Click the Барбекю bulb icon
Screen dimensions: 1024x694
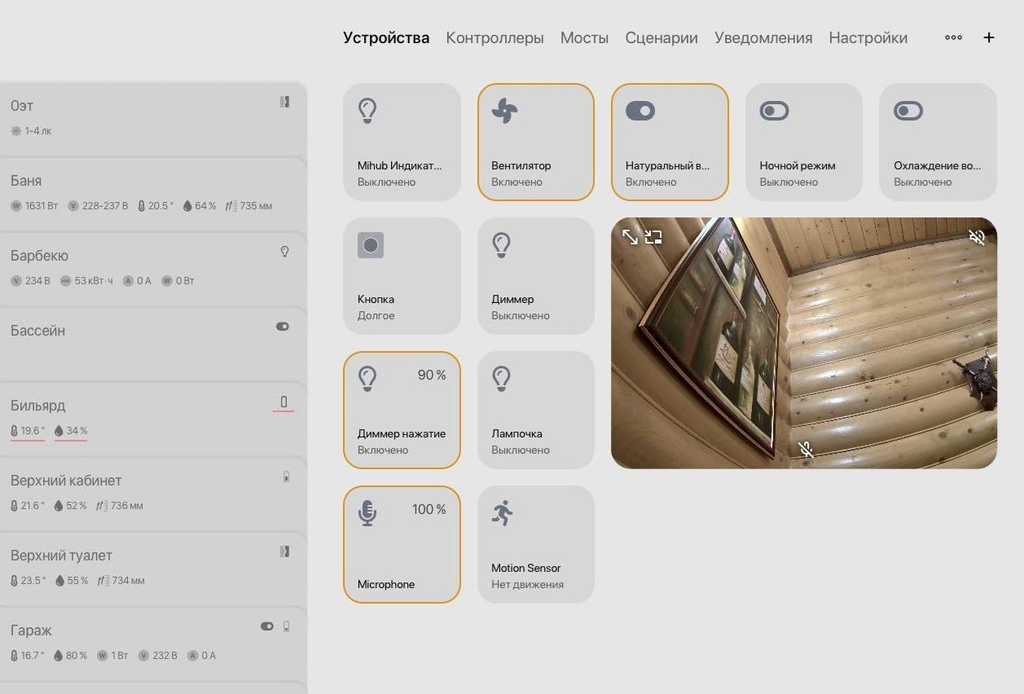pyautogui.click(x=285, y=251)
